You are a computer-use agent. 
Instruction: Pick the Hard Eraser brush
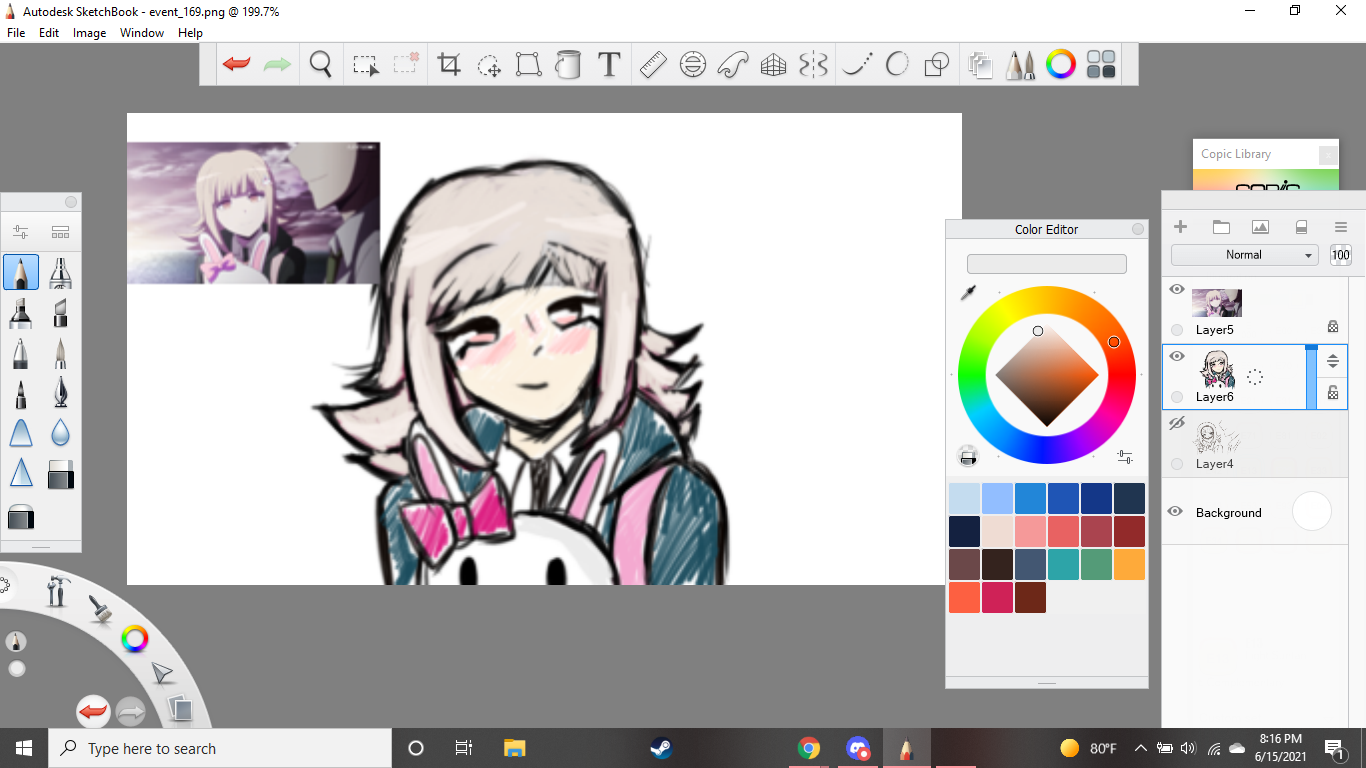pos(61,474)
